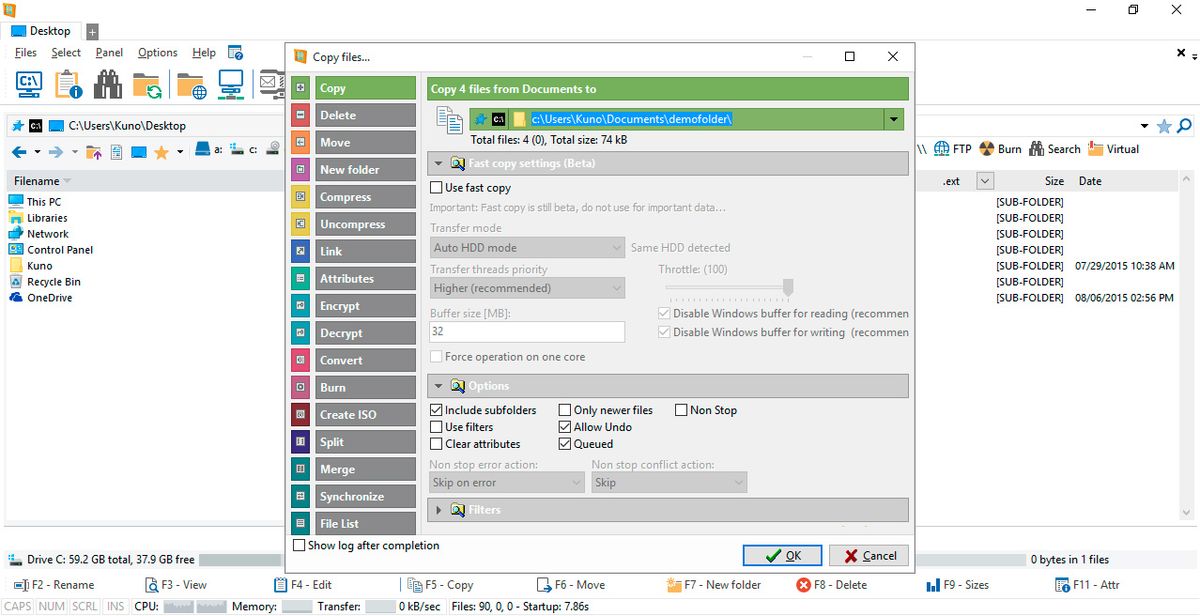Click the Search binoculars icon
The image size is (1200, 616).
pos(1036,149)
